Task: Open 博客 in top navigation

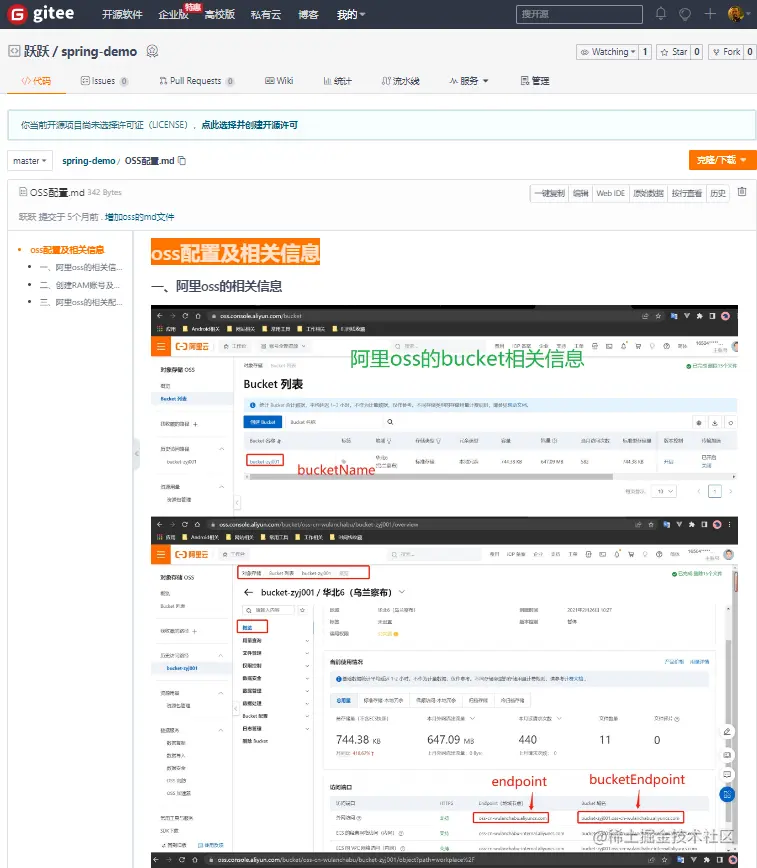Action: tap(308, 14)
